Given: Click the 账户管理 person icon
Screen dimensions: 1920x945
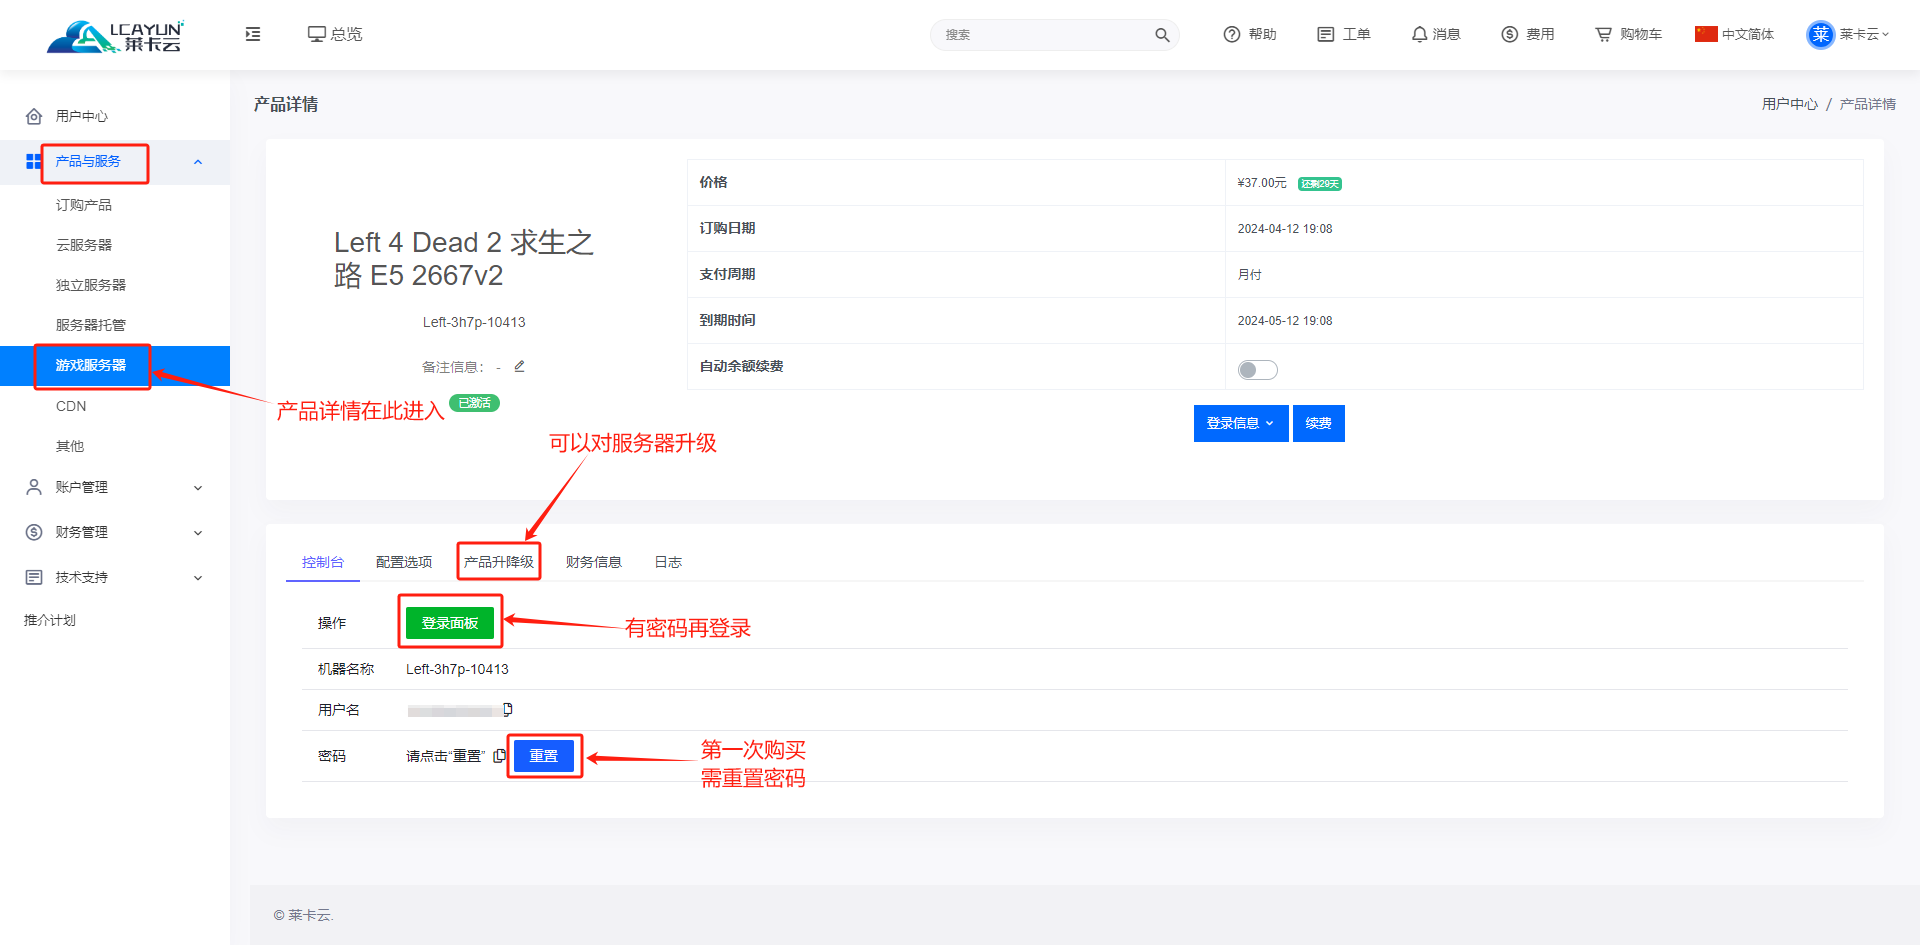Looking at the screenshot, I should [x=34, y=487].
